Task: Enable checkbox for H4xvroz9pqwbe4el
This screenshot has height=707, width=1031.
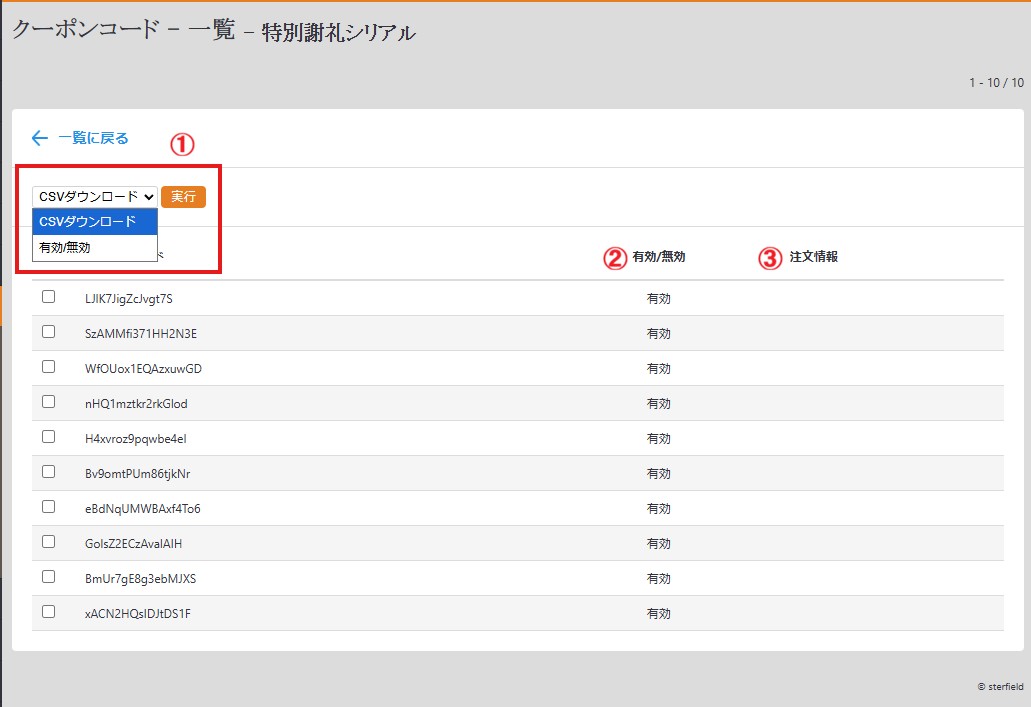Action: [x=48, y=437]
